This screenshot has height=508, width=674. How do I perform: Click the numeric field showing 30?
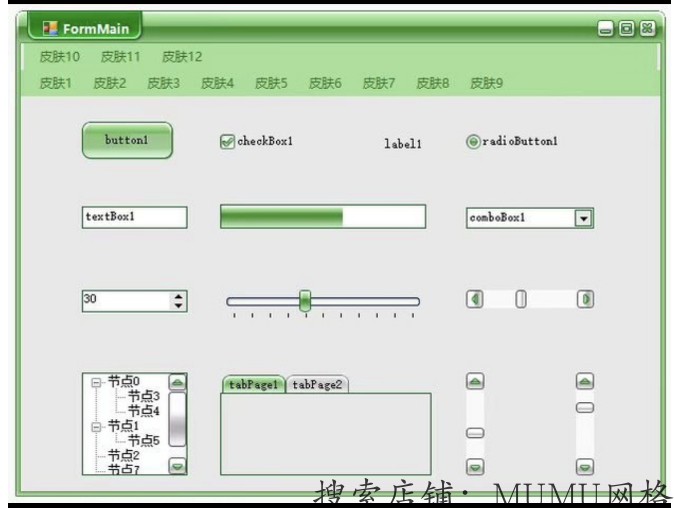(127, 300)
